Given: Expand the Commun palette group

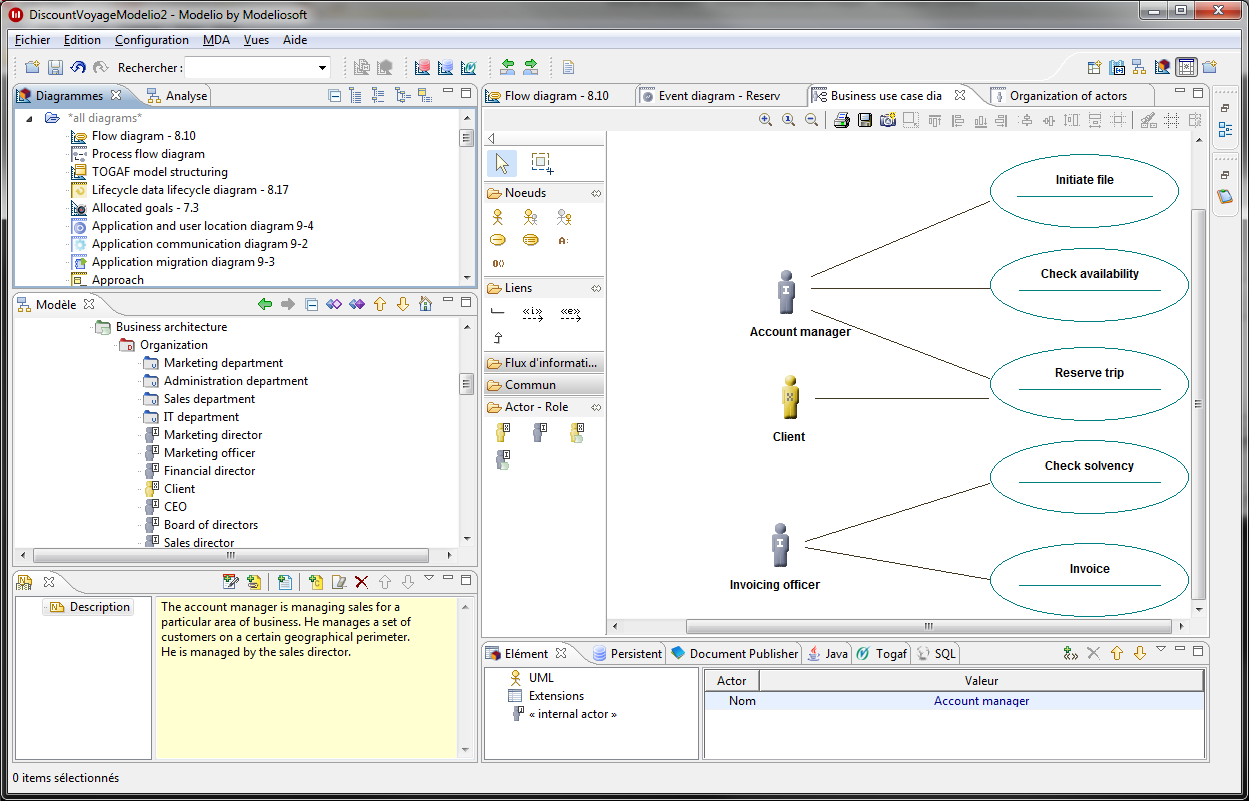Looking at the screenshot, I should point(544,385).
